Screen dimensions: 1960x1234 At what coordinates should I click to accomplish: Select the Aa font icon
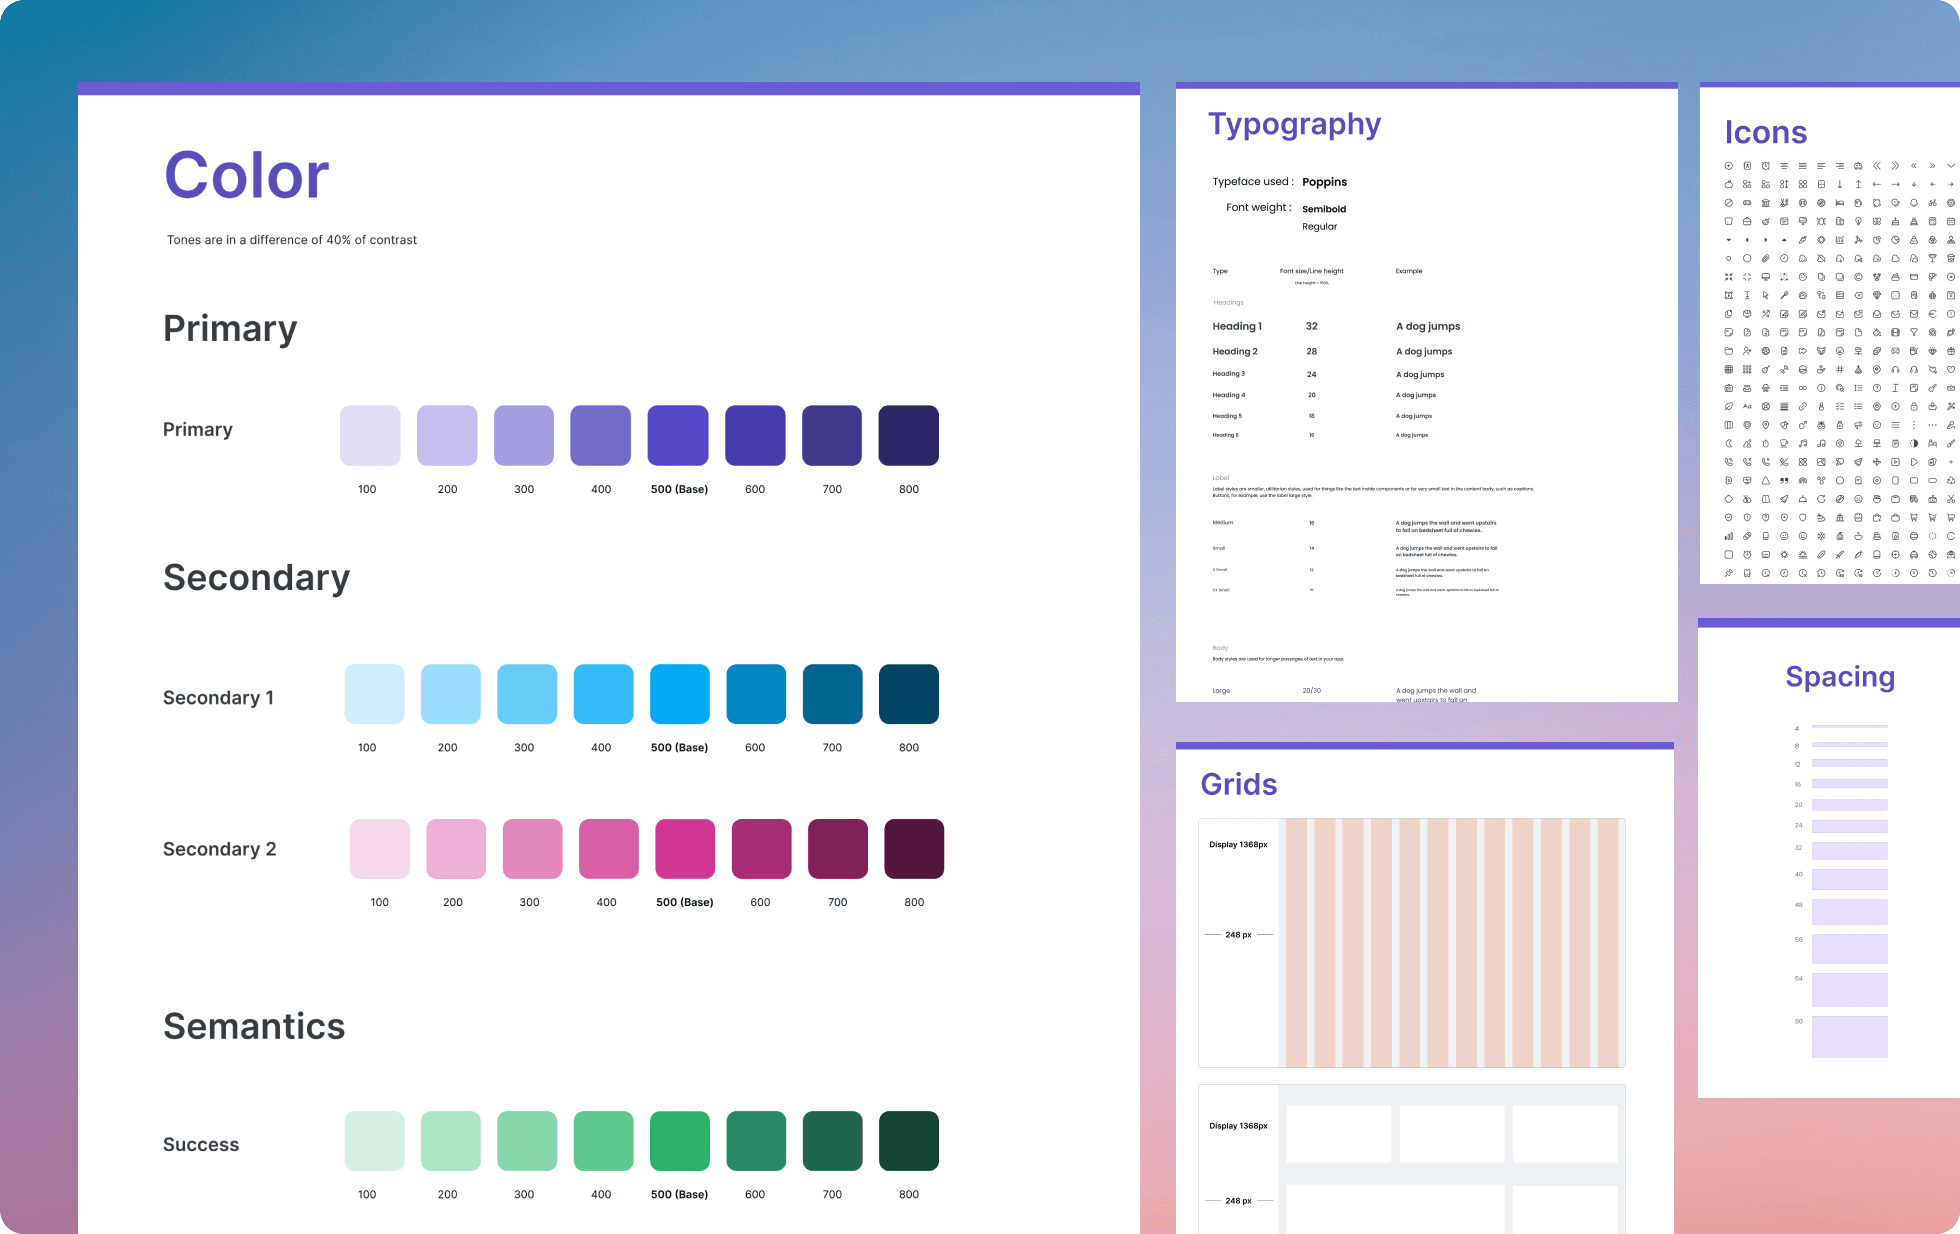pyautogui.click(x=1747, y=406)
